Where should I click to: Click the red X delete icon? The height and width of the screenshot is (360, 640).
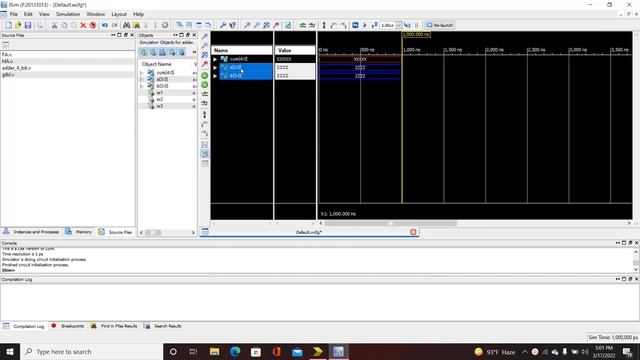(83, 25)
